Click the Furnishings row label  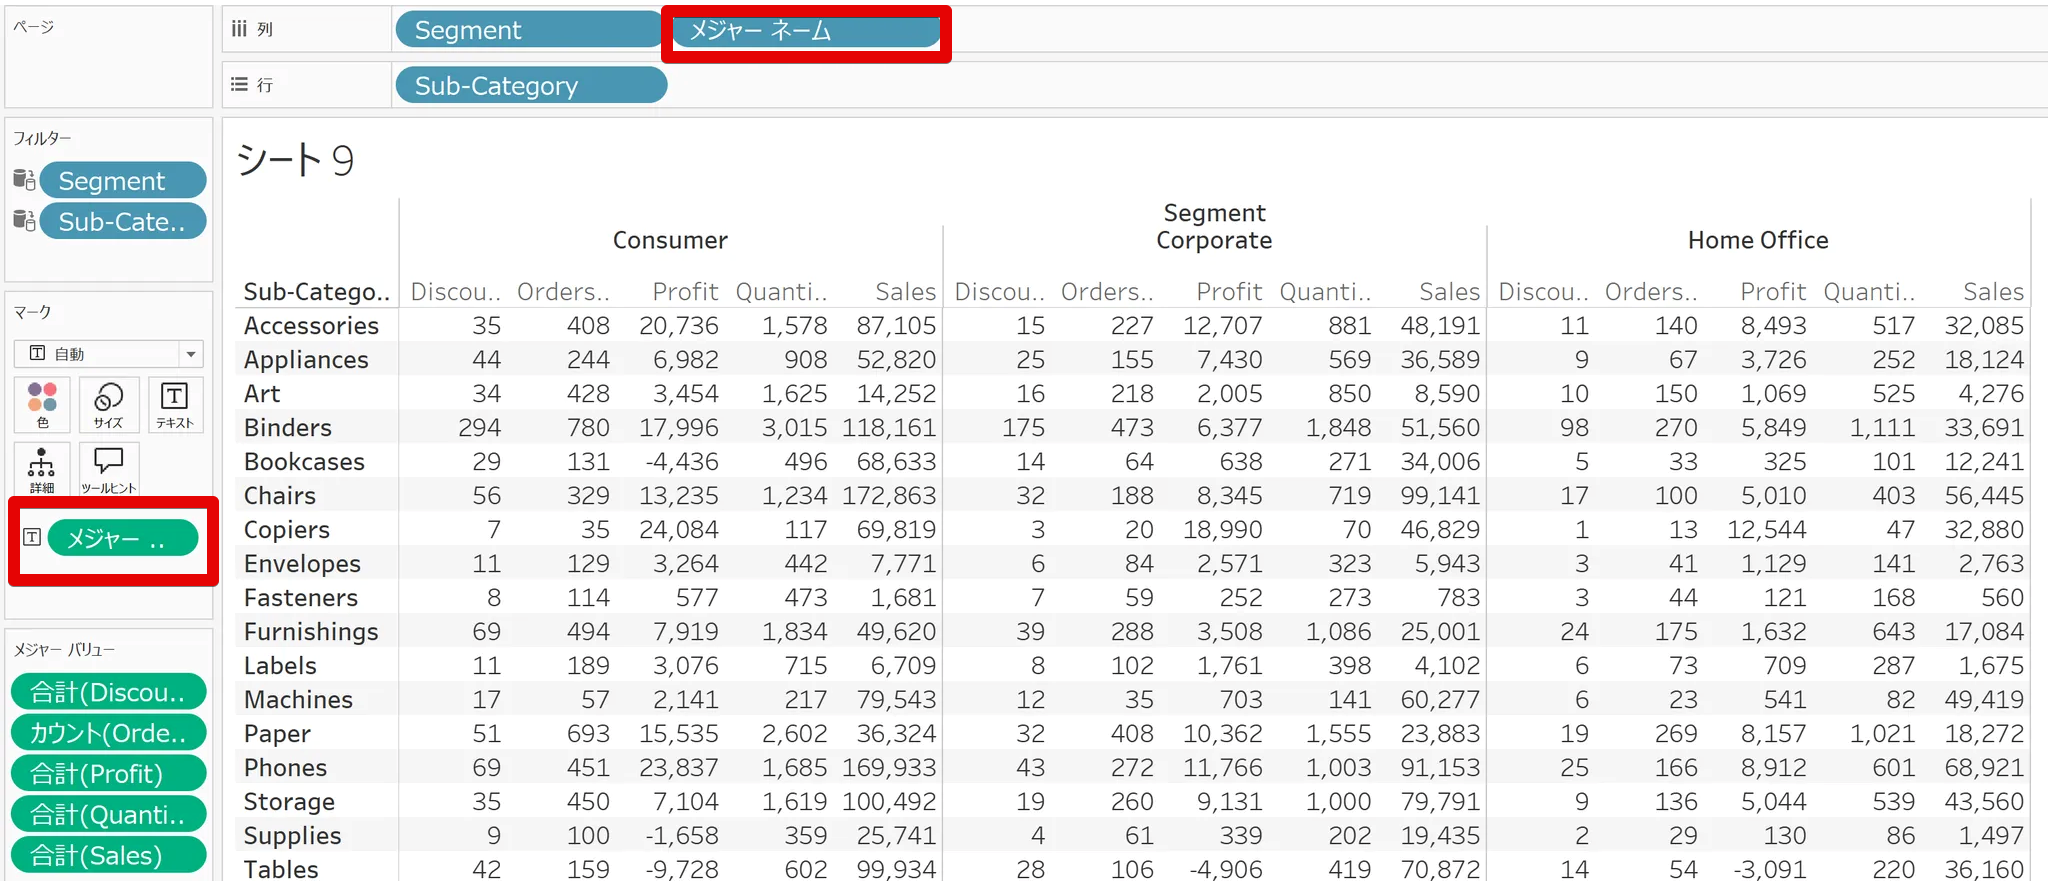(311, 632)
